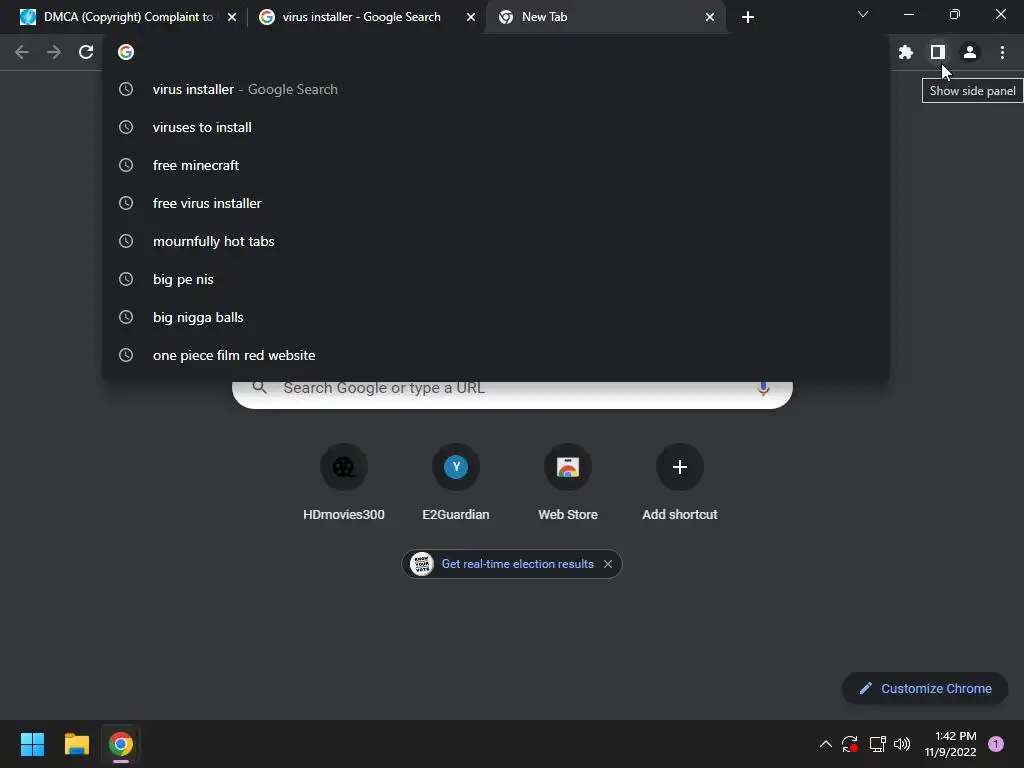
Task: Choose suggestion 'free minecraft'
Action: (x=496, y=165)
